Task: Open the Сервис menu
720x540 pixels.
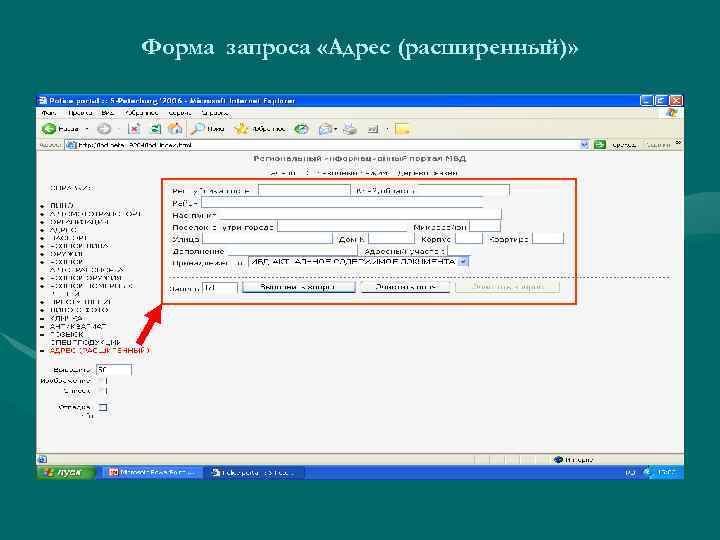Action: (x=180, y=113)
